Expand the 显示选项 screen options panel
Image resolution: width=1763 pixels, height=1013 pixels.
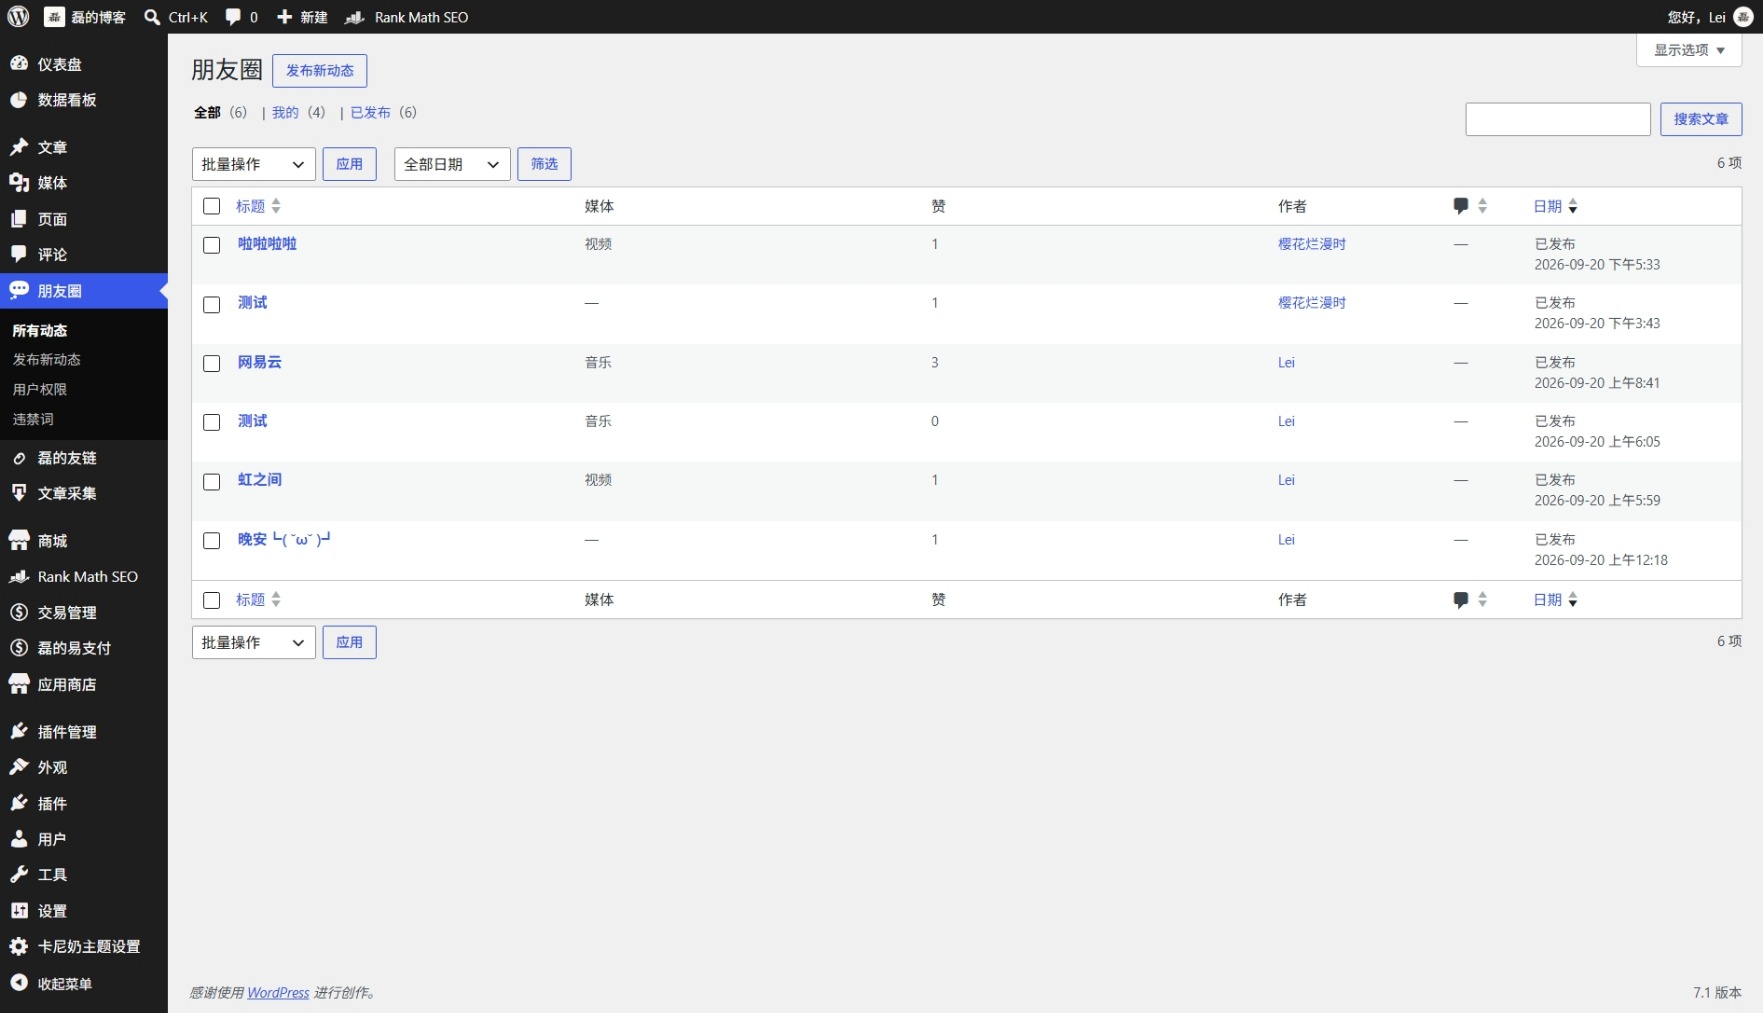1689,50
